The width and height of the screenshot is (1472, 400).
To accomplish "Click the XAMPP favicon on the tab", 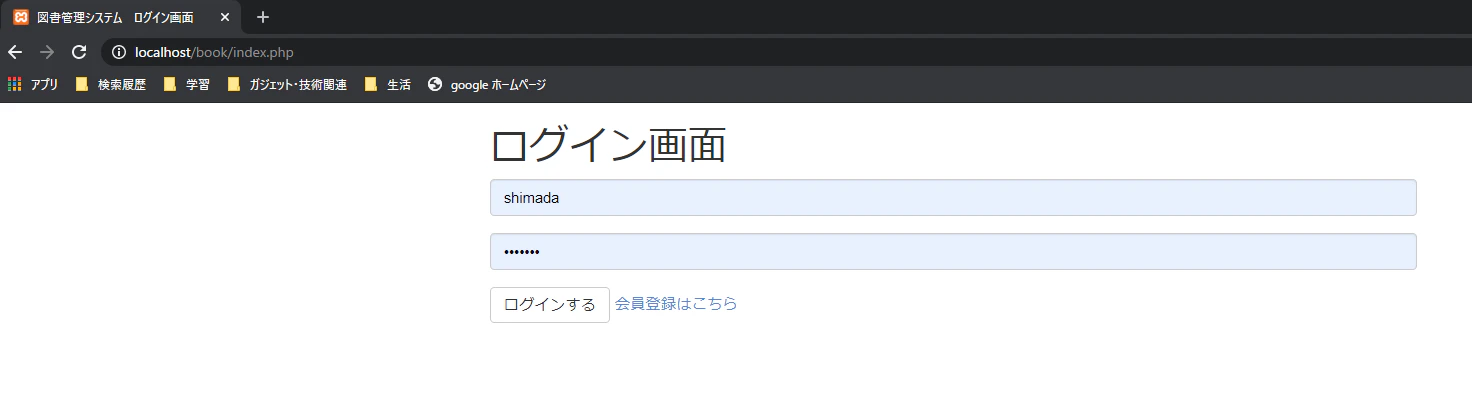I will [21, 17].
